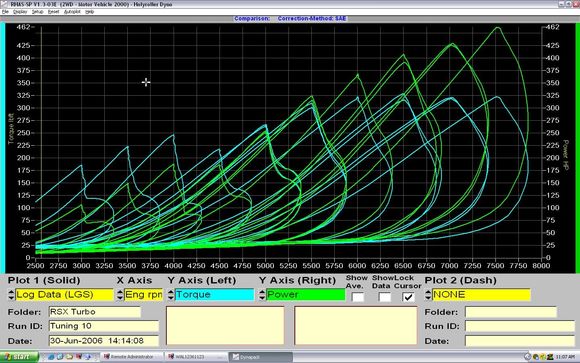Click the application icon in title bar

coord(4,4)
